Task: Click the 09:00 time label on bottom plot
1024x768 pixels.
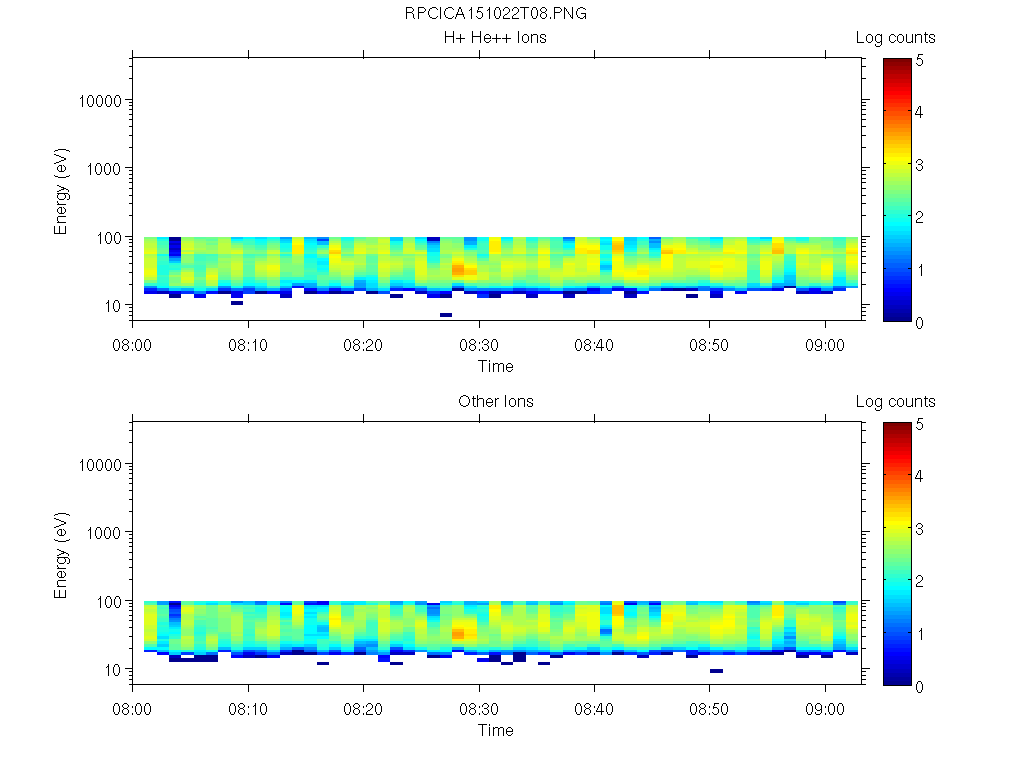Action: point(825,709)
